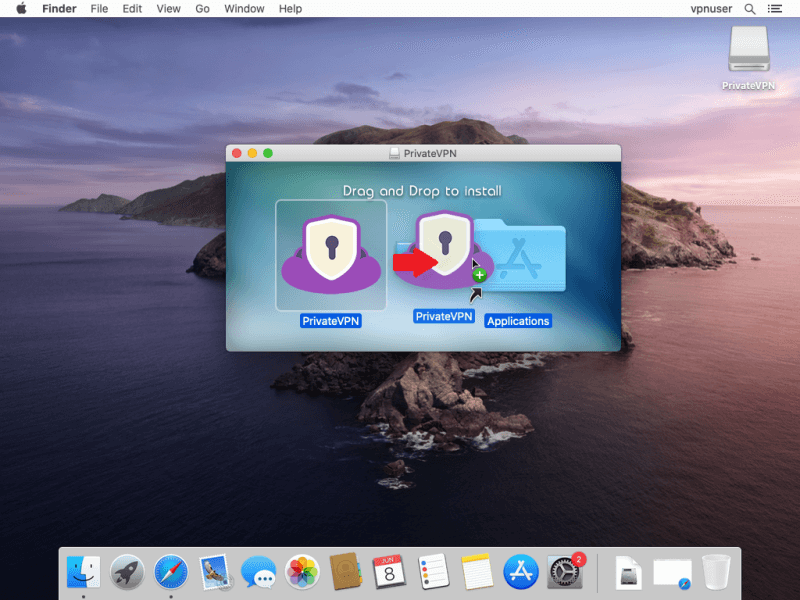The width and height of the screenshot is (800, 600).
Task: Open PrivateVPN disk volume on desktop
Action: (749, 48)
